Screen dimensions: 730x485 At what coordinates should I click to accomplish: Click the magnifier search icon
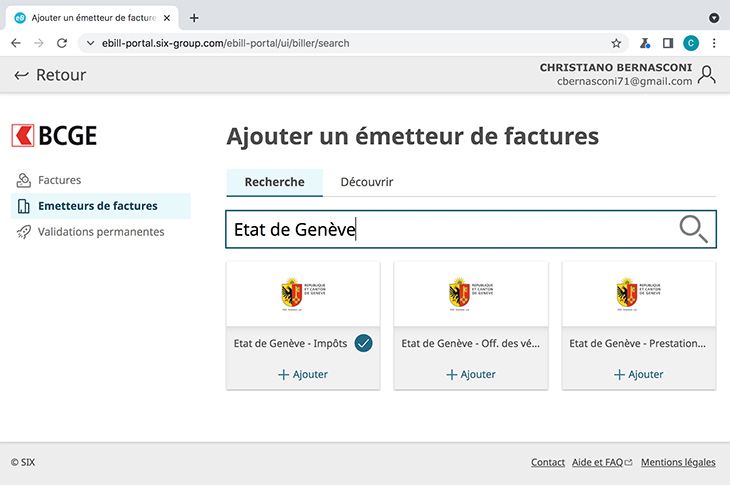pyautogui.click(x=694, y=229)
